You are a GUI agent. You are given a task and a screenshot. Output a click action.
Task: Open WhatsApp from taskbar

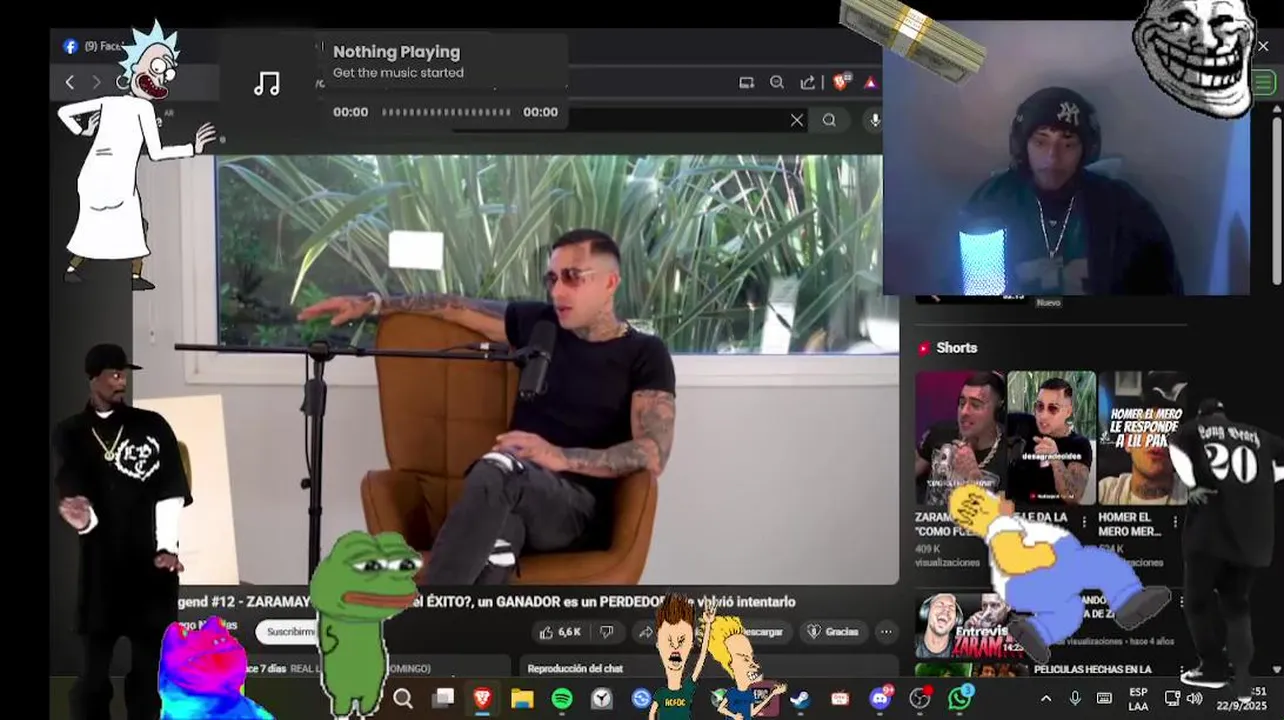tap(959, 698)
